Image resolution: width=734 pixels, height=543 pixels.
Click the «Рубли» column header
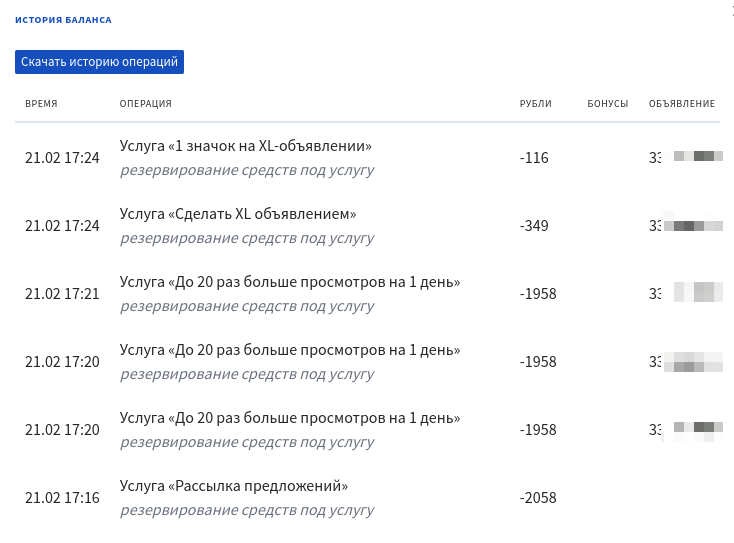coord(535,104)
